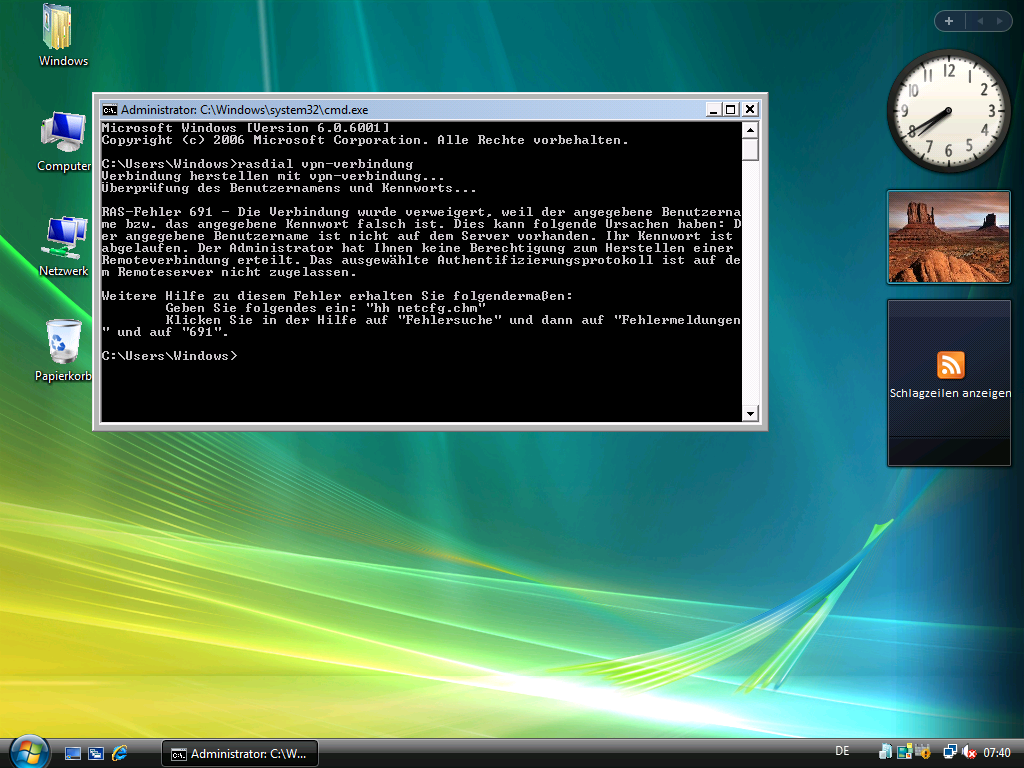Image resolution: width=1024 pixels, height=768 pixels.
Task: Click the Schlagzeilen anzeigen link
Action: coord(950,393)
